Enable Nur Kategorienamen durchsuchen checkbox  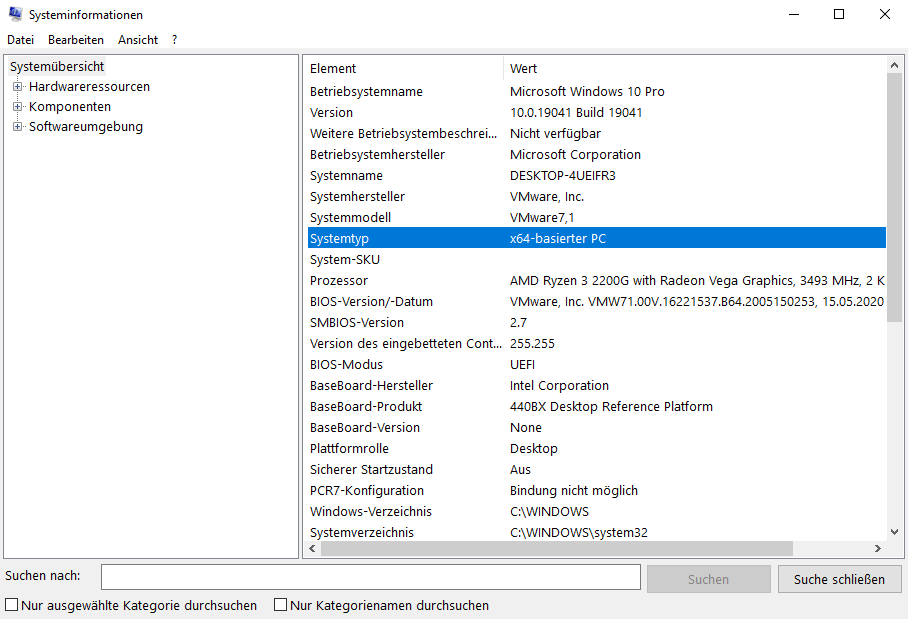(281, 605)
